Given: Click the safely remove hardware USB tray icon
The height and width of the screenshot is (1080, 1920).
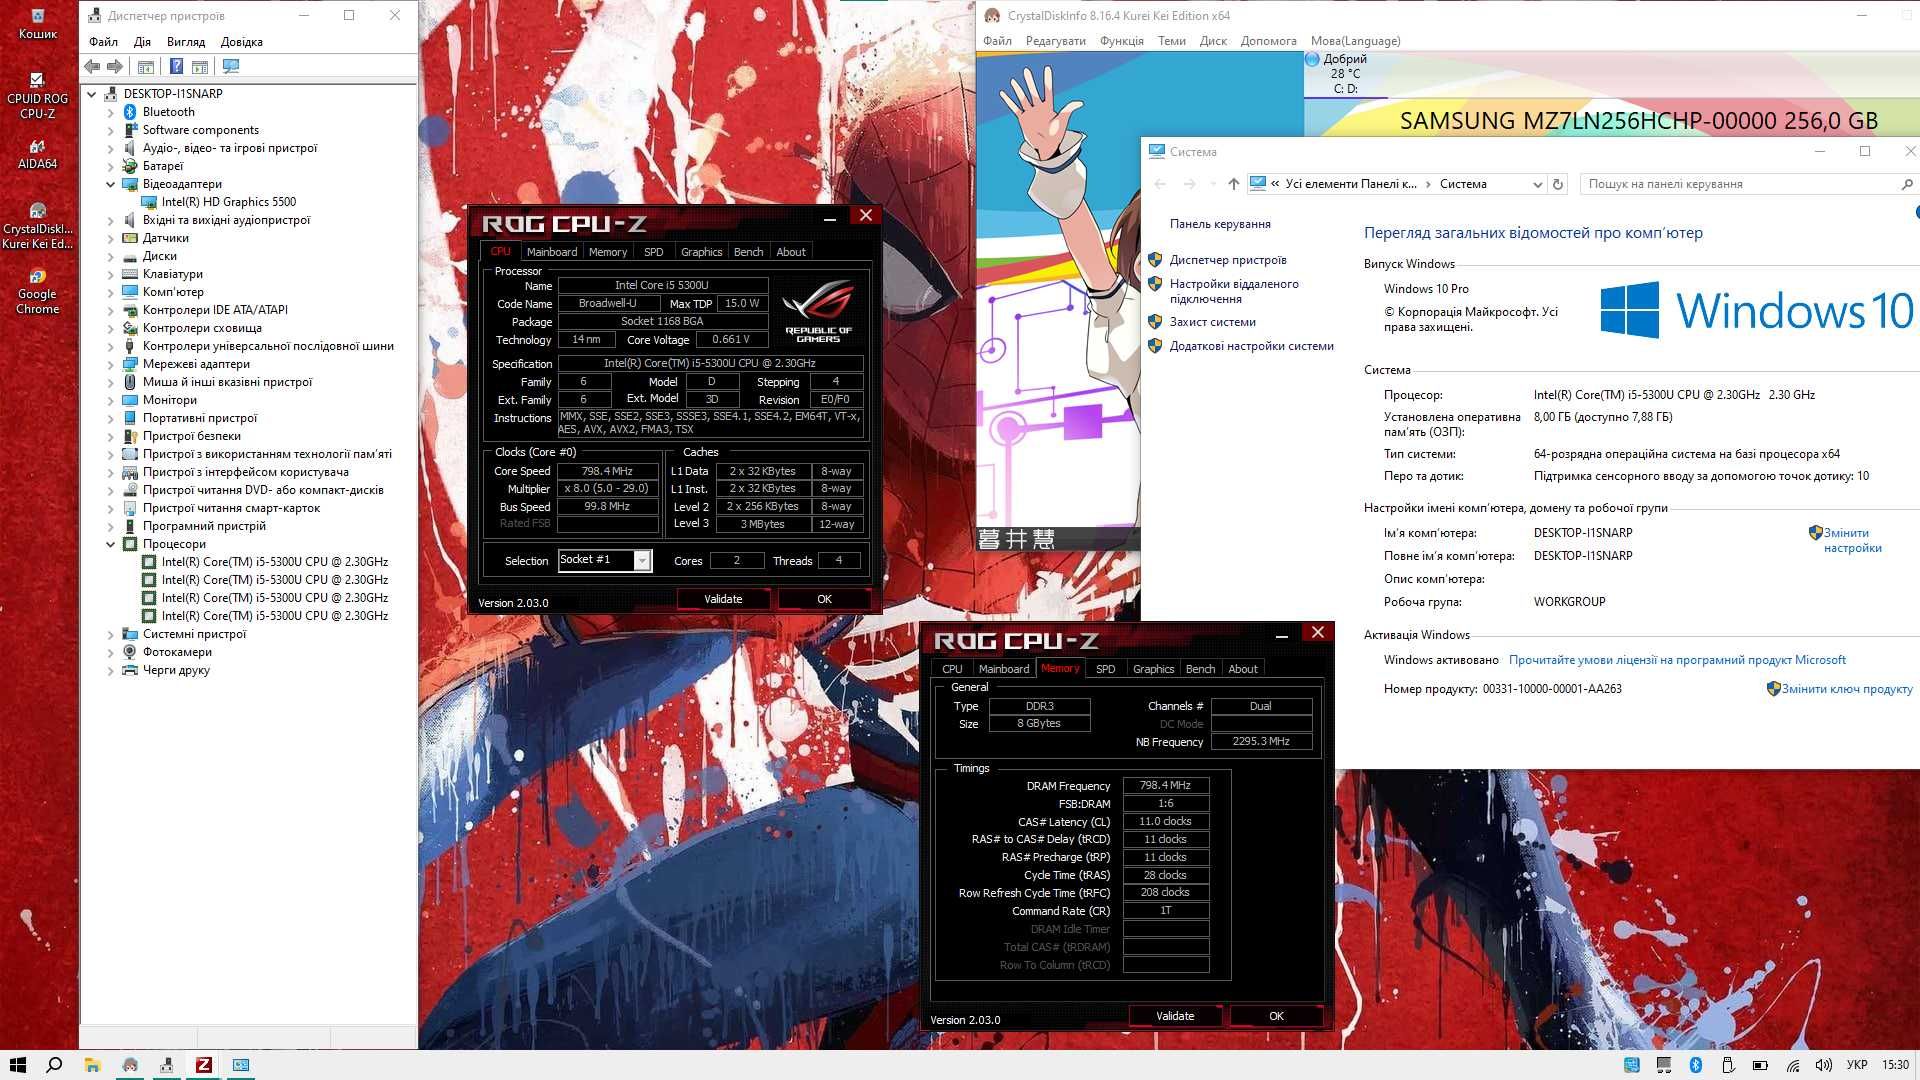Looking at the screenshot, I should 1728,1065.
